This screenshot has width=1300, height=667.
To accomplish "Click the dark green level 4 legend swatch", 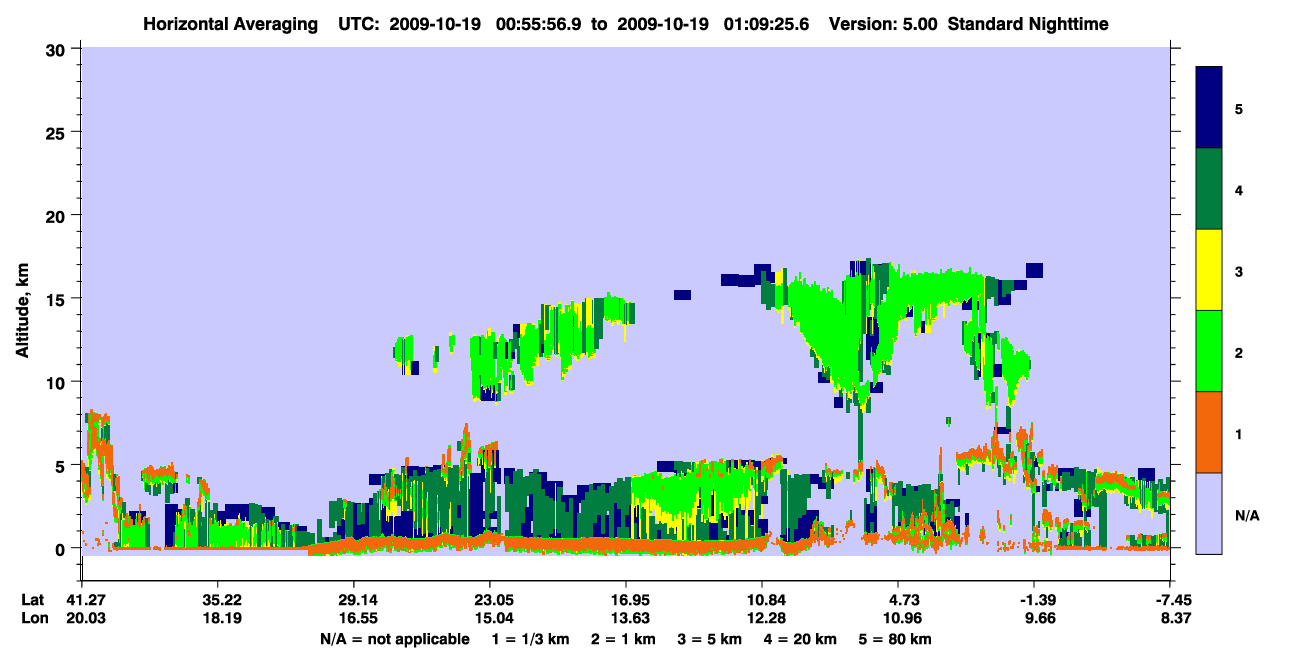I will click(x=1209, y=189).
